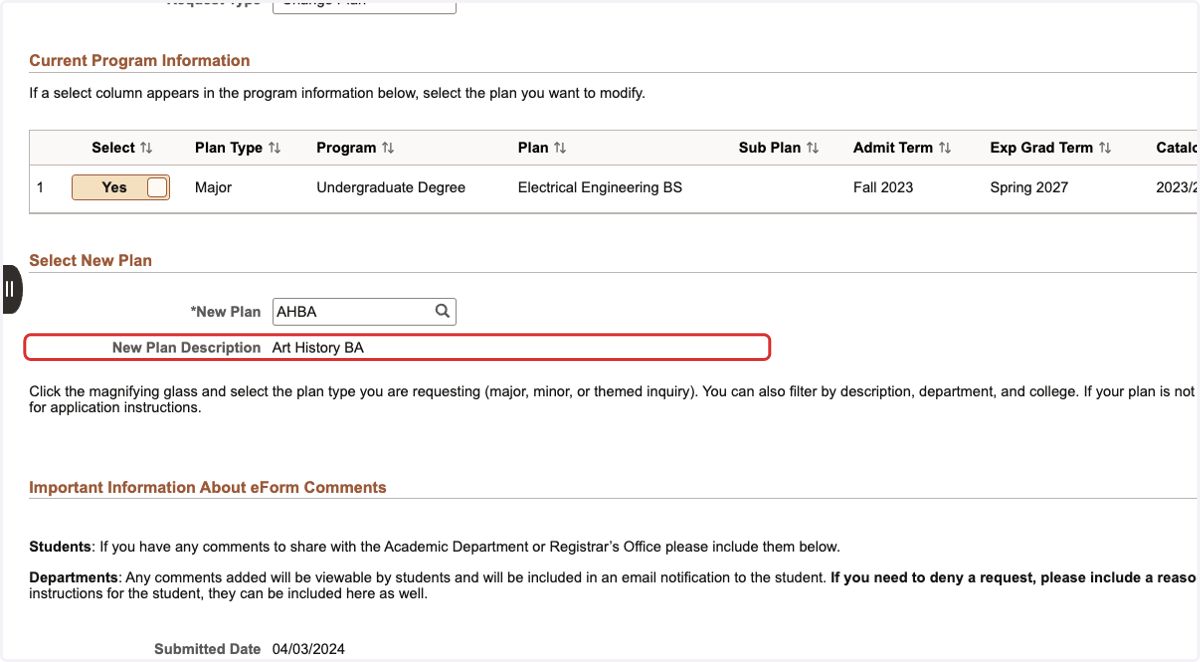
Task: Click the Select New Plan heading
Action: (91, 260)
